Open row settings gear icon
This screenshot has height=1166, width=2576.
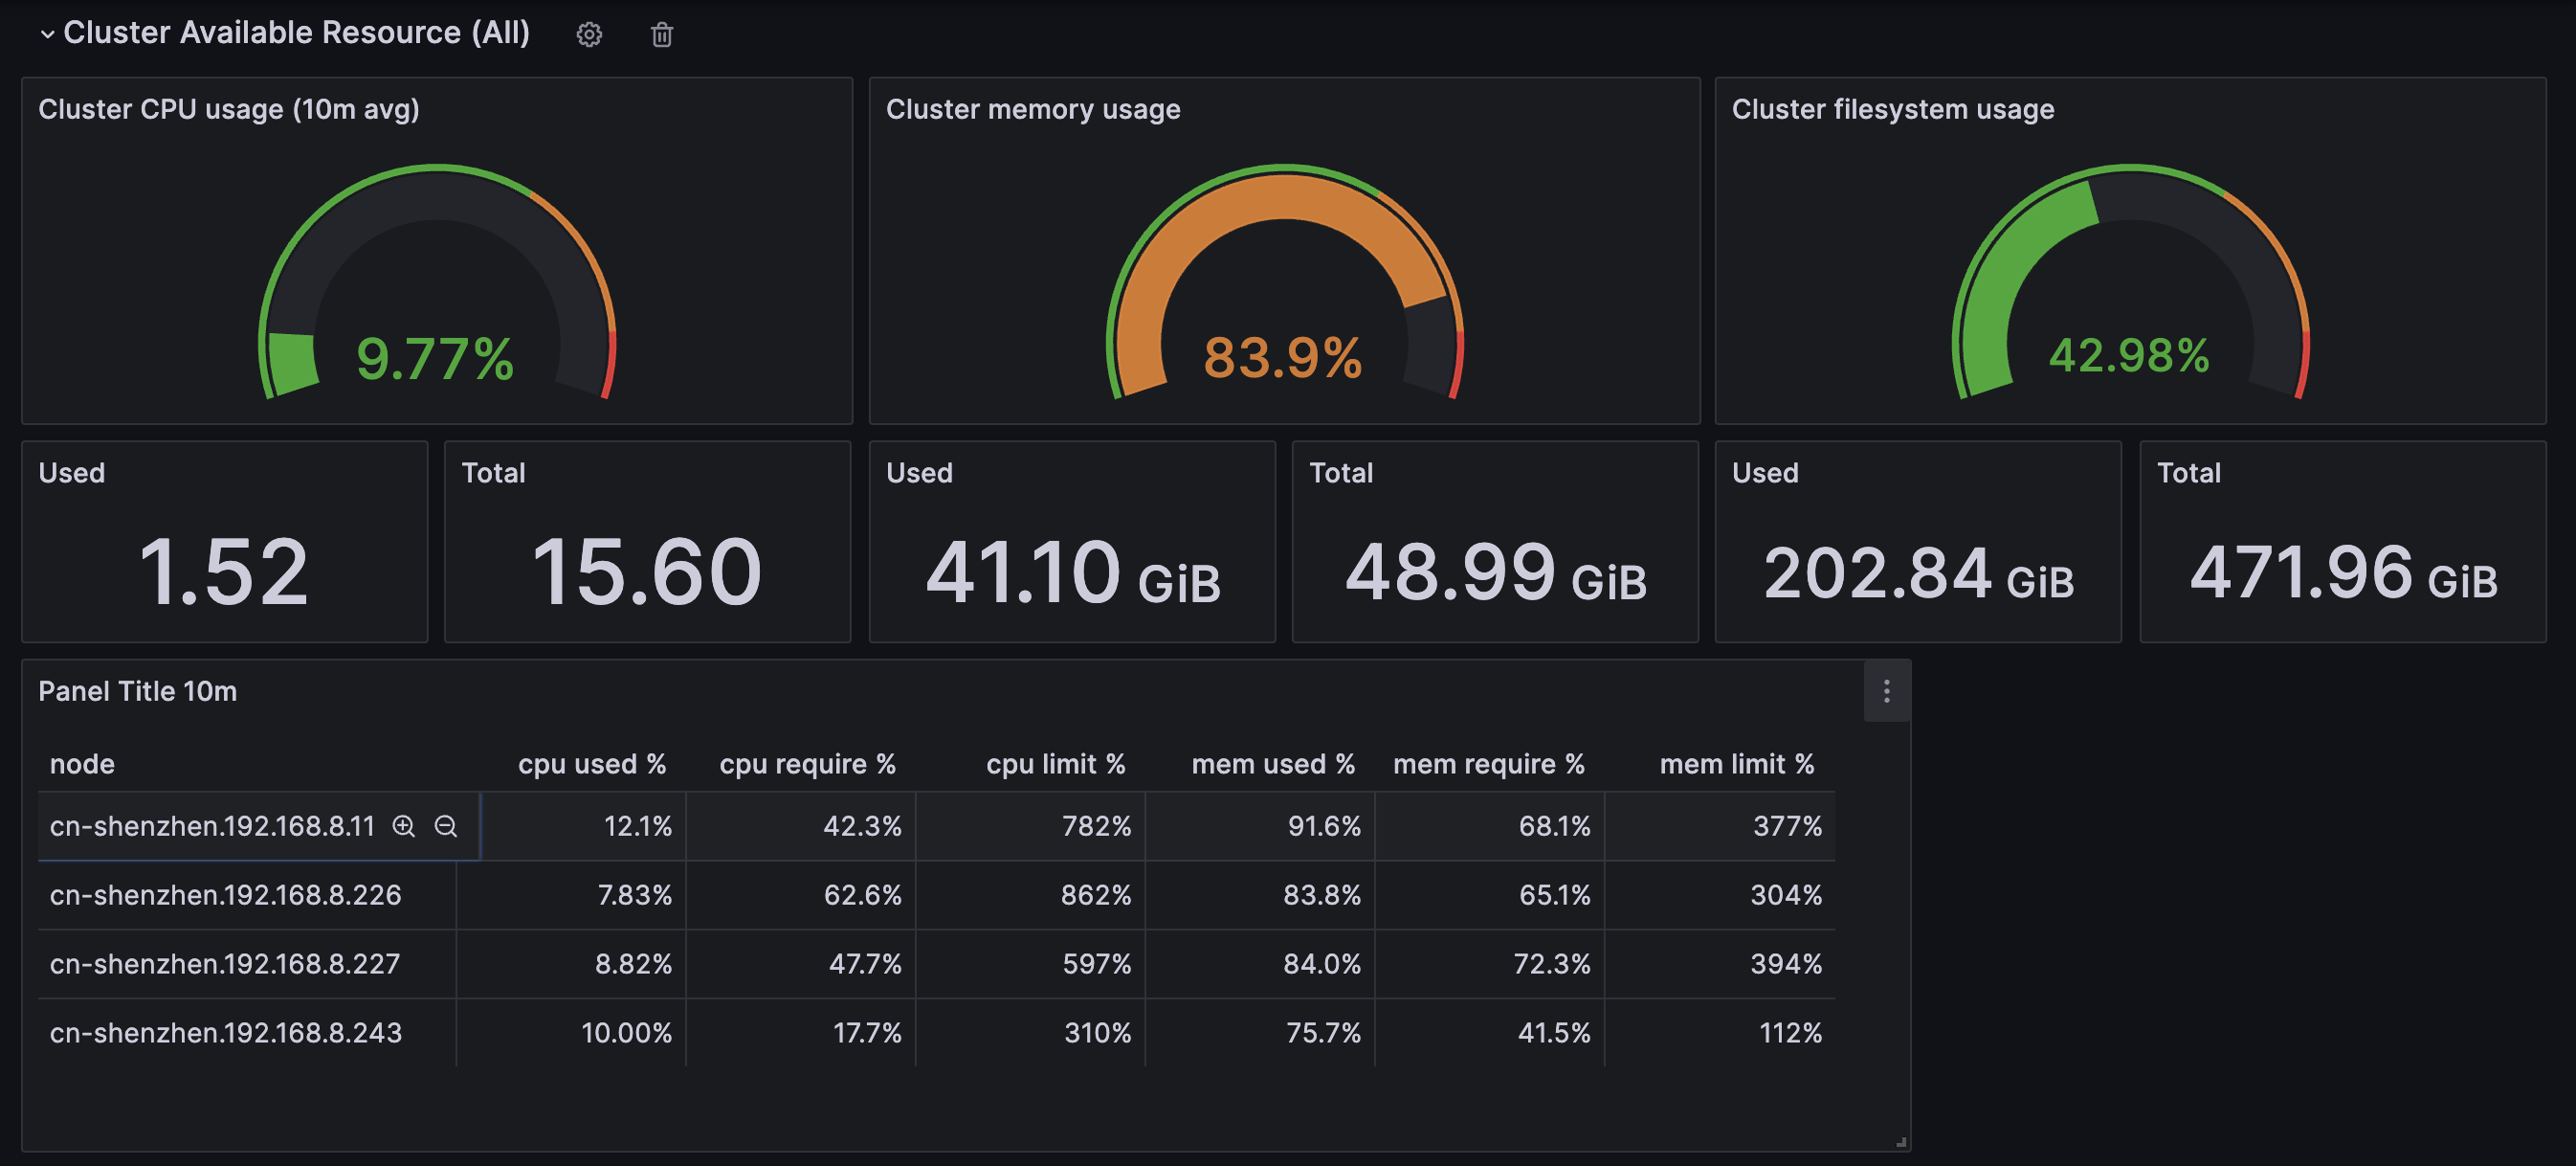[x=589, y=35]
